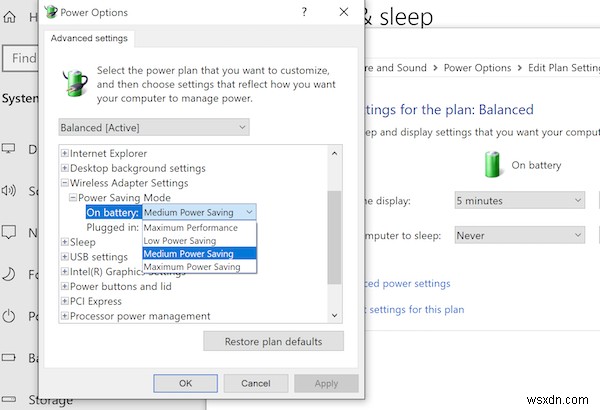Click the Battery icon in Settings sidebar
This screenshot has width=600, height=410.
(9, 358)
